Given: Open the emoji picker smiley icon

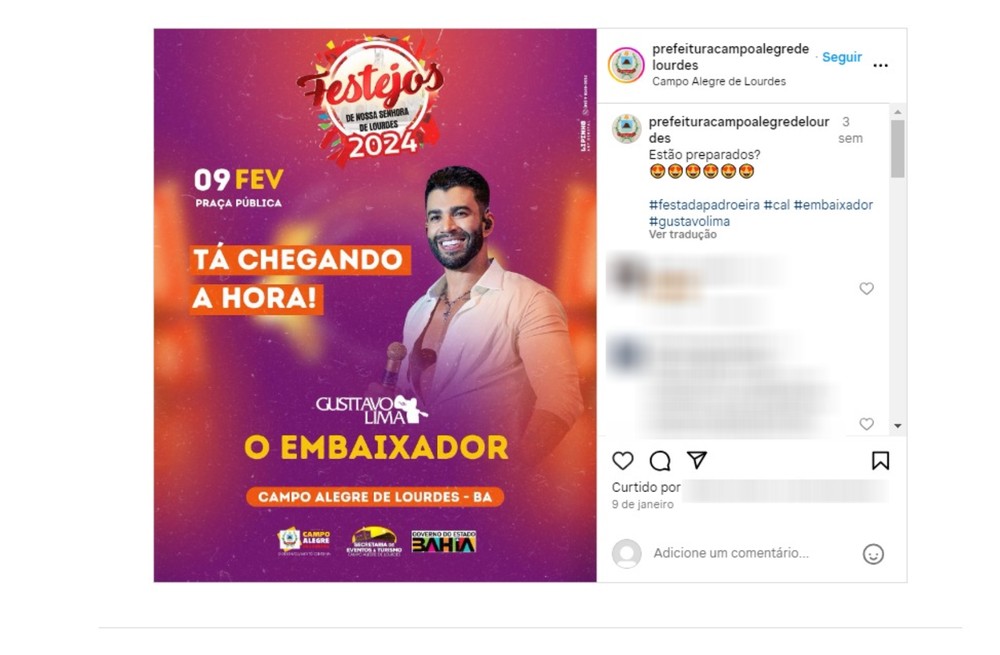Looking at the screenshot, I should 873,554.
